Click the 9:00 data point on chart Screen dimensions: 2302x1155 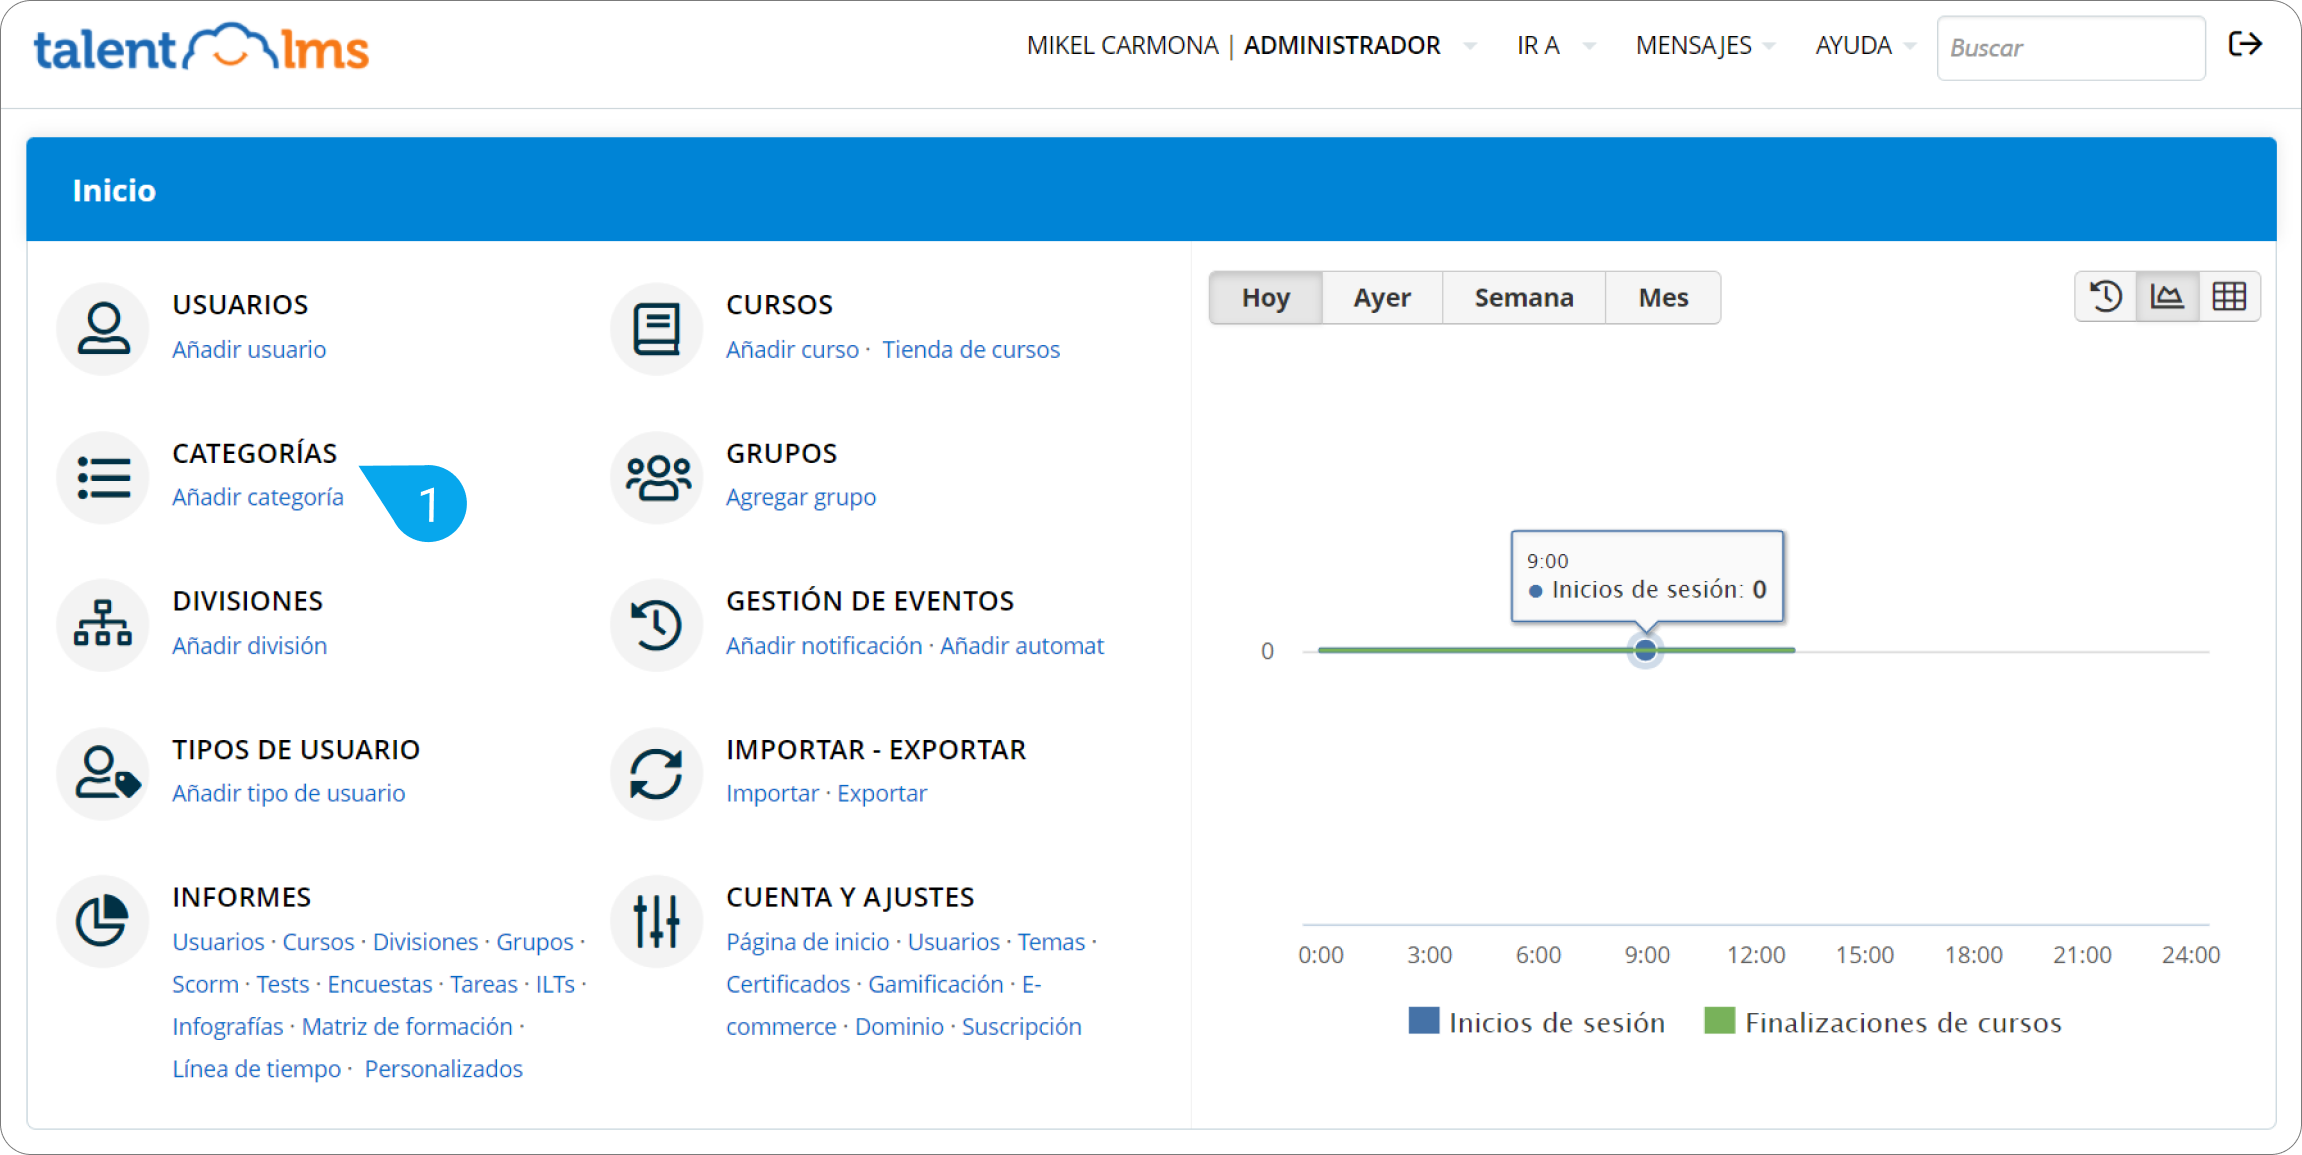1645,650
